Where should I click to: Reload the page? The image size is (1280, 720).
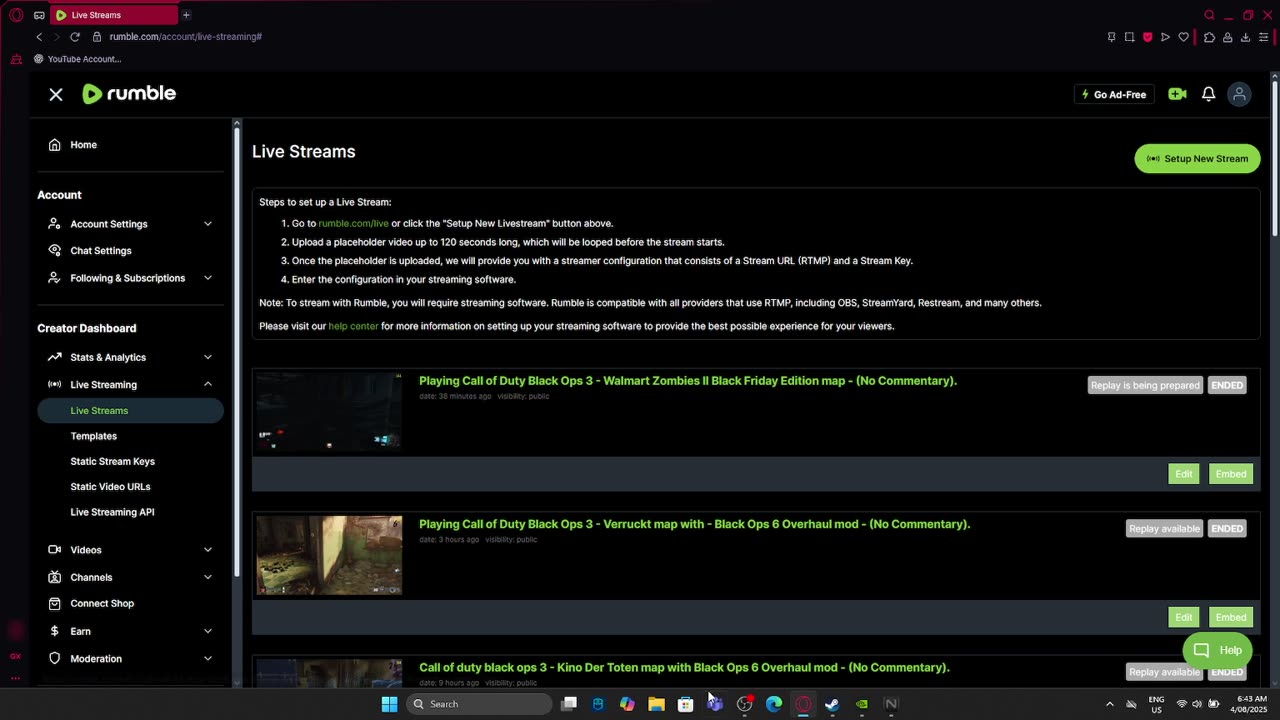[x=74, y=37]
